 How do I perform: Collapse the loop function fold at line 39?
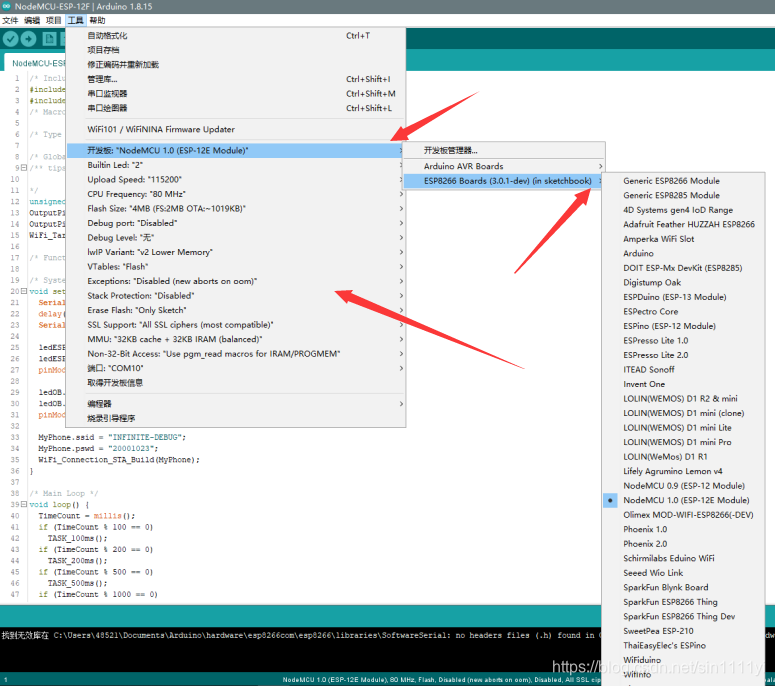point(24,504)
